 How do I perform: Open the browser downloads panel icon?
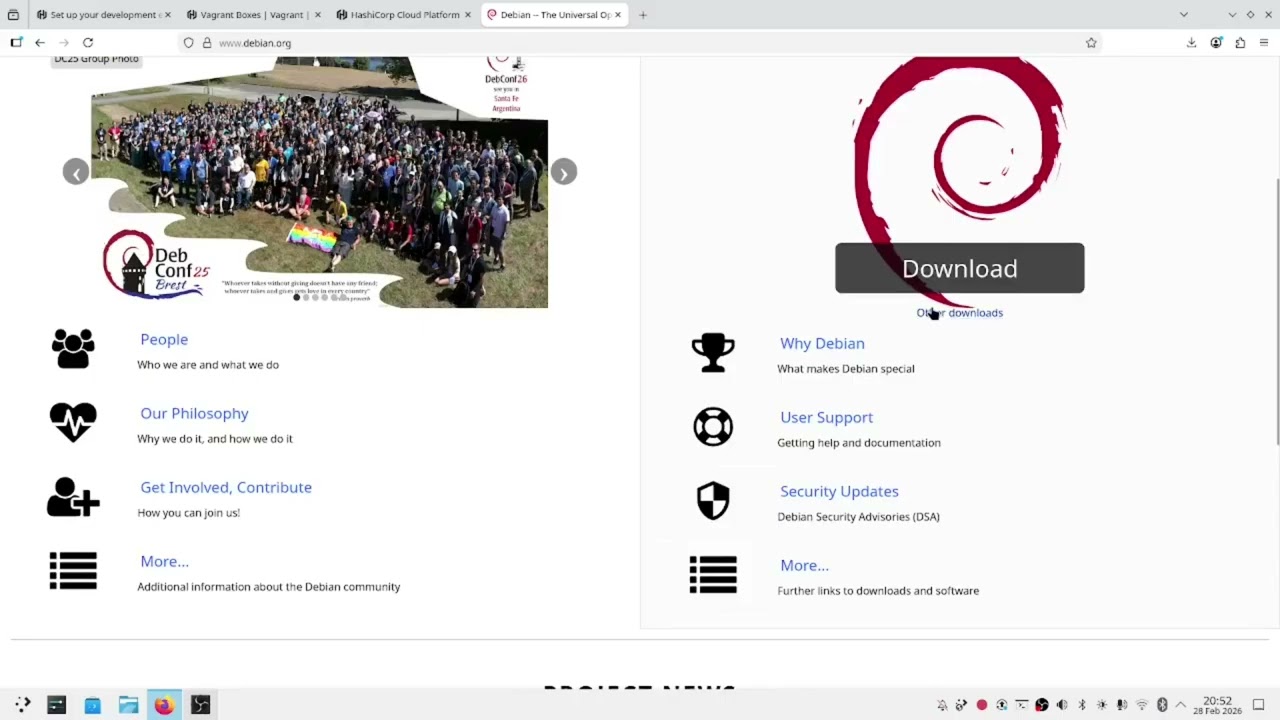click(1191, 43)
